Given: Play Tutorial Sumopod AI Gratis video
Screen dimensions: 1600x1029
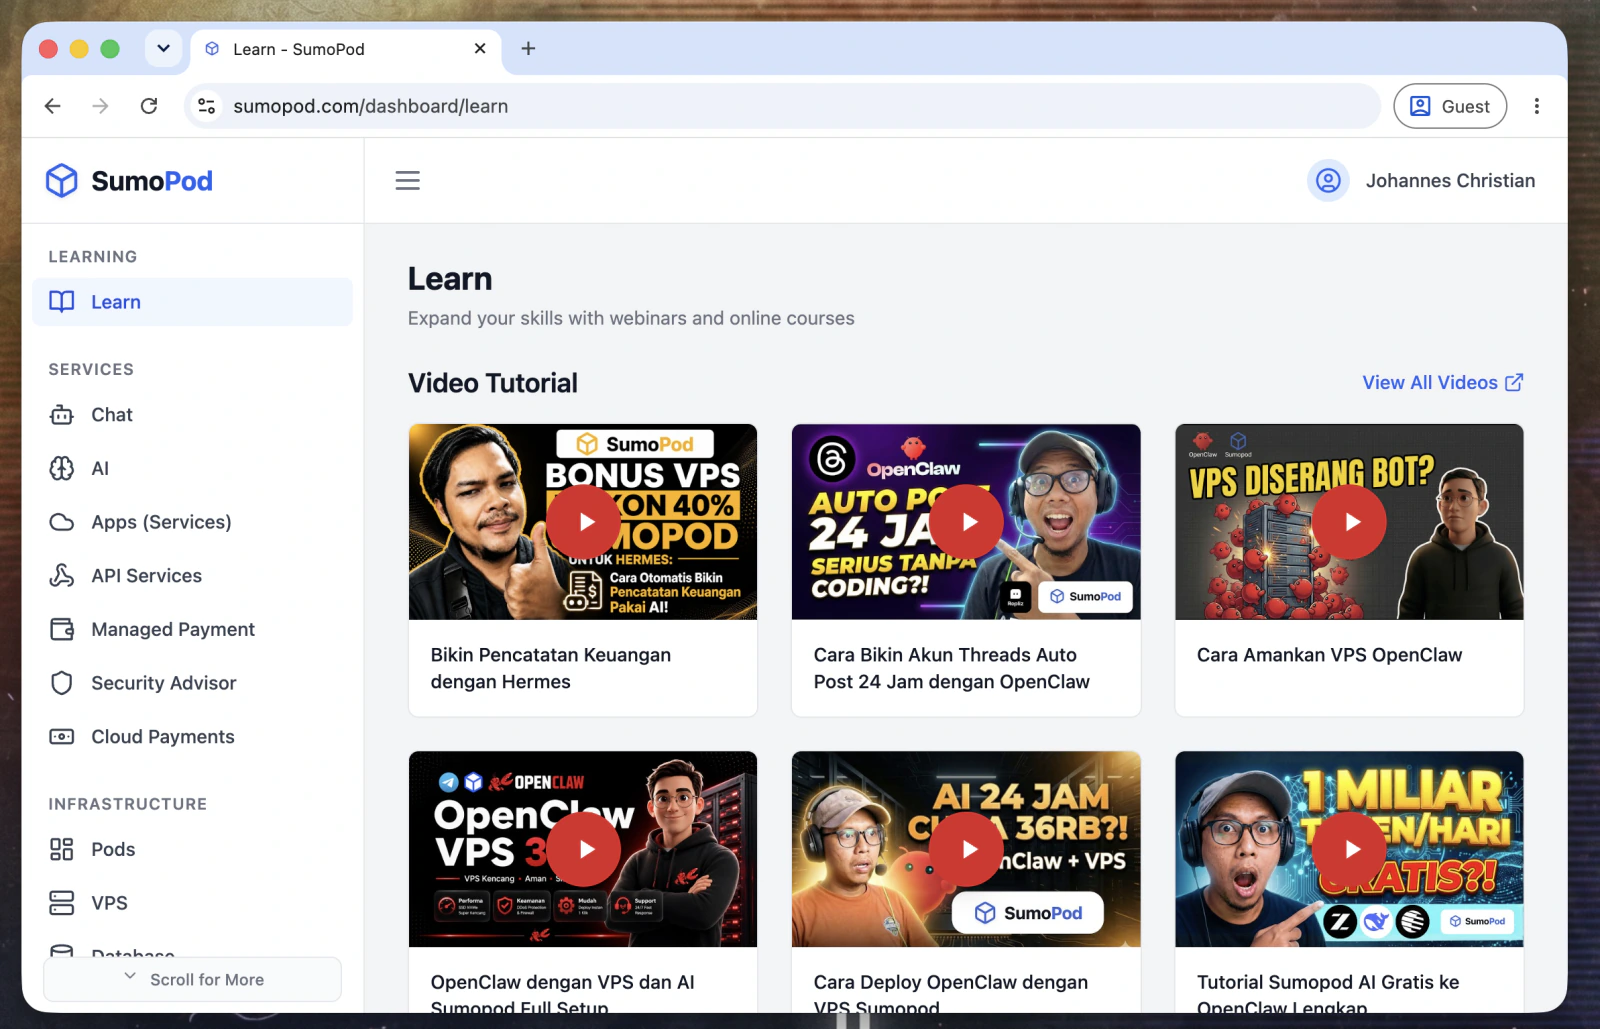Looking at the screenshot, I should [x=1350, y=849].
